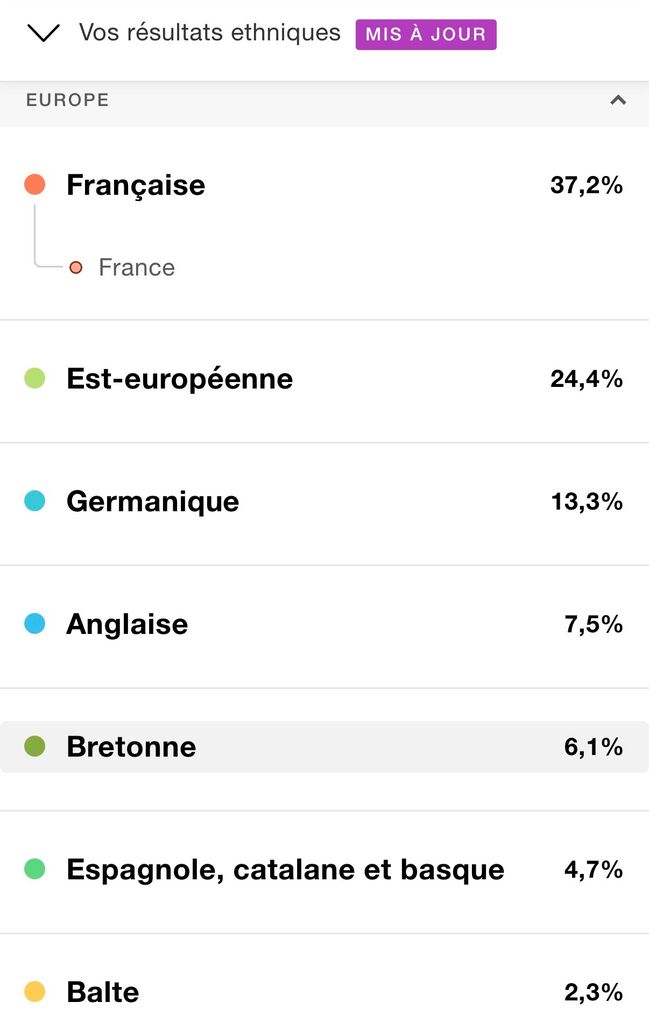This screenshot has width=649, height=1024.
Task: Open the Est-européenne ethnicity entry
Action: click(x=324, y=381)
